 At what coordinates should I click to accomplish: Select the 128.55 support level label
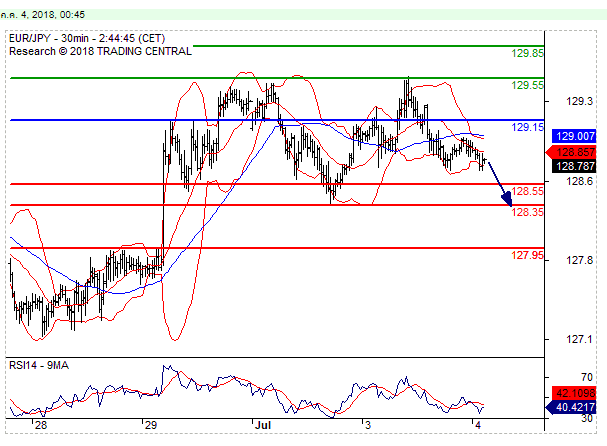point(527,191)
